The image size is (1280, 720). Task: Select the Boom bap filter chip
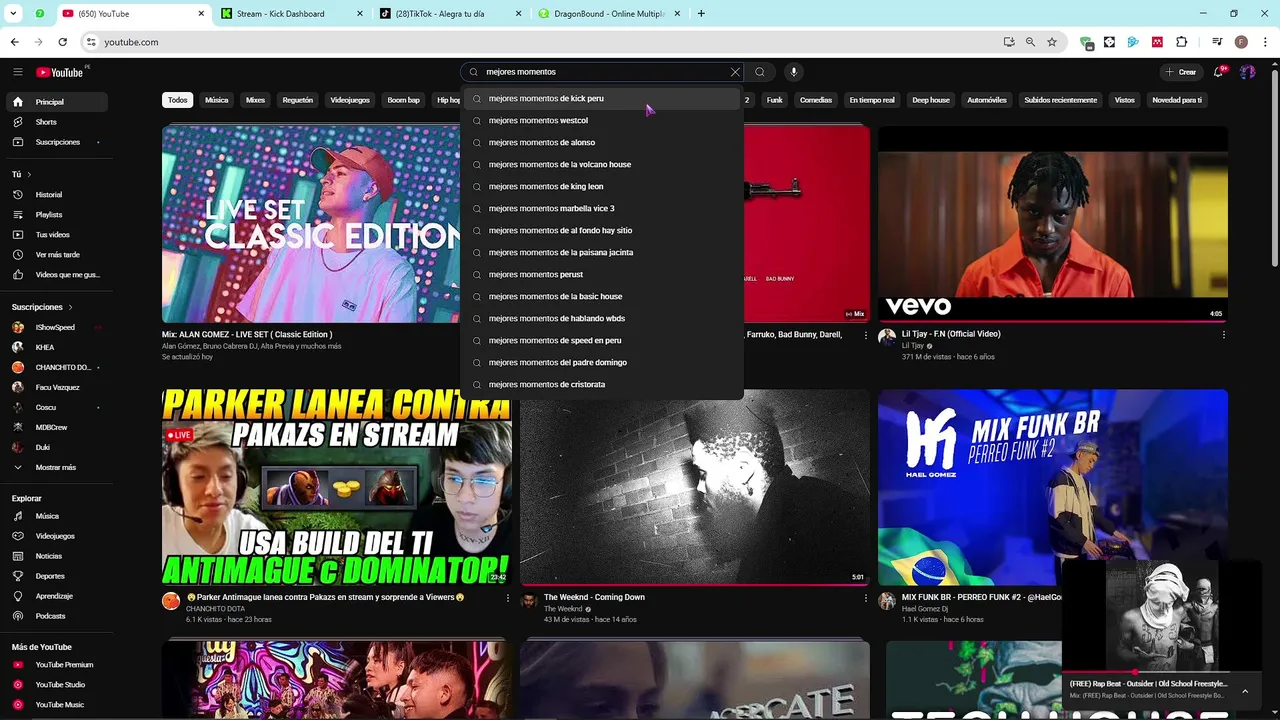[x=404, y=100]
